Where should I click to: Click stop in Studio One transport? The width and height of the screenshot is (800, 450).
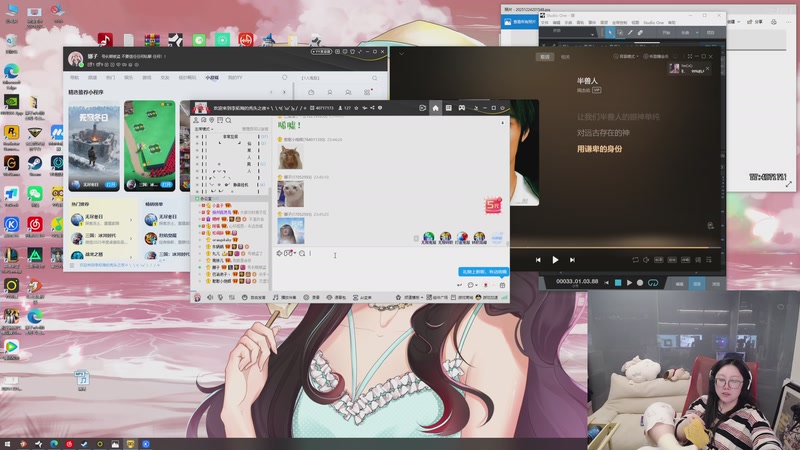click(618, 283)
